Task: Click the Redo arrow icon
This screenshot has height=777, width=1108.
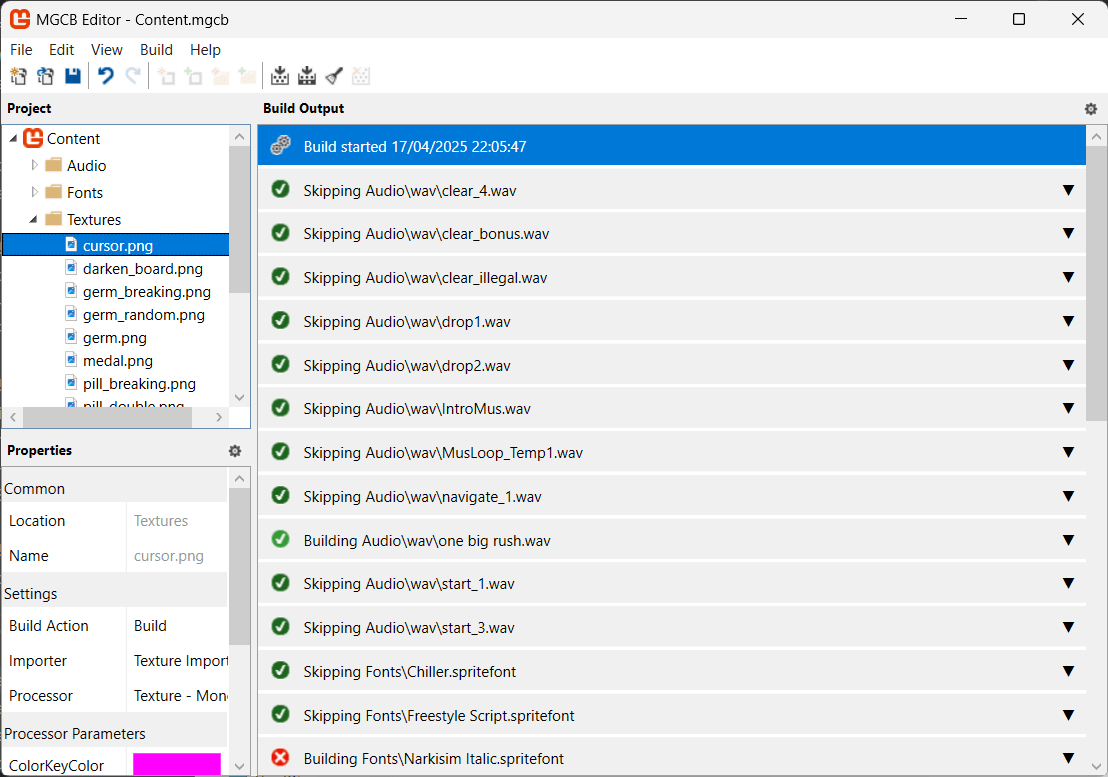Action: 132,76
